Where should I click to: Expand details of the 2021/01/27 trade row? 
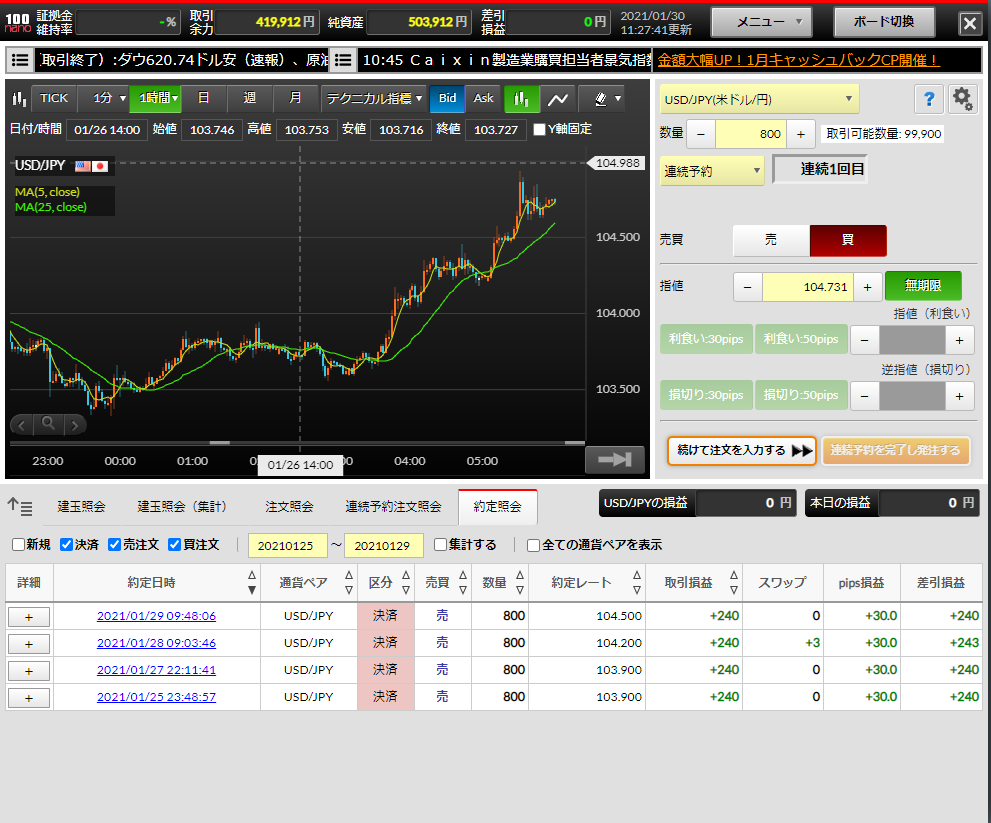point(29,671)
